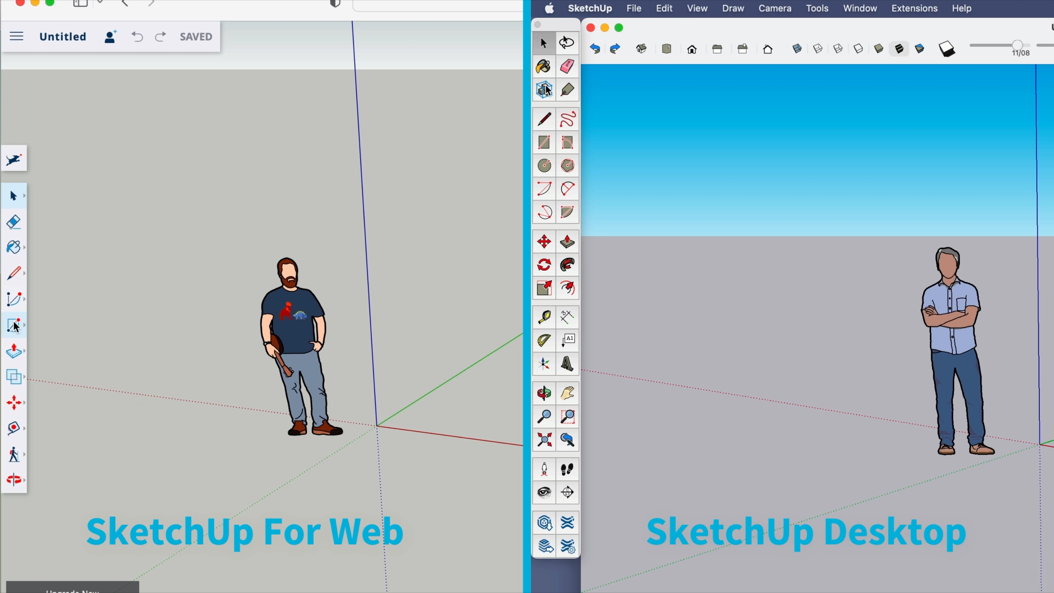Click Zoom Extents in Desktop toolbar
The height and width of the screenshot is (593, 1054).
pyautogui.click(x=544, y=440)
